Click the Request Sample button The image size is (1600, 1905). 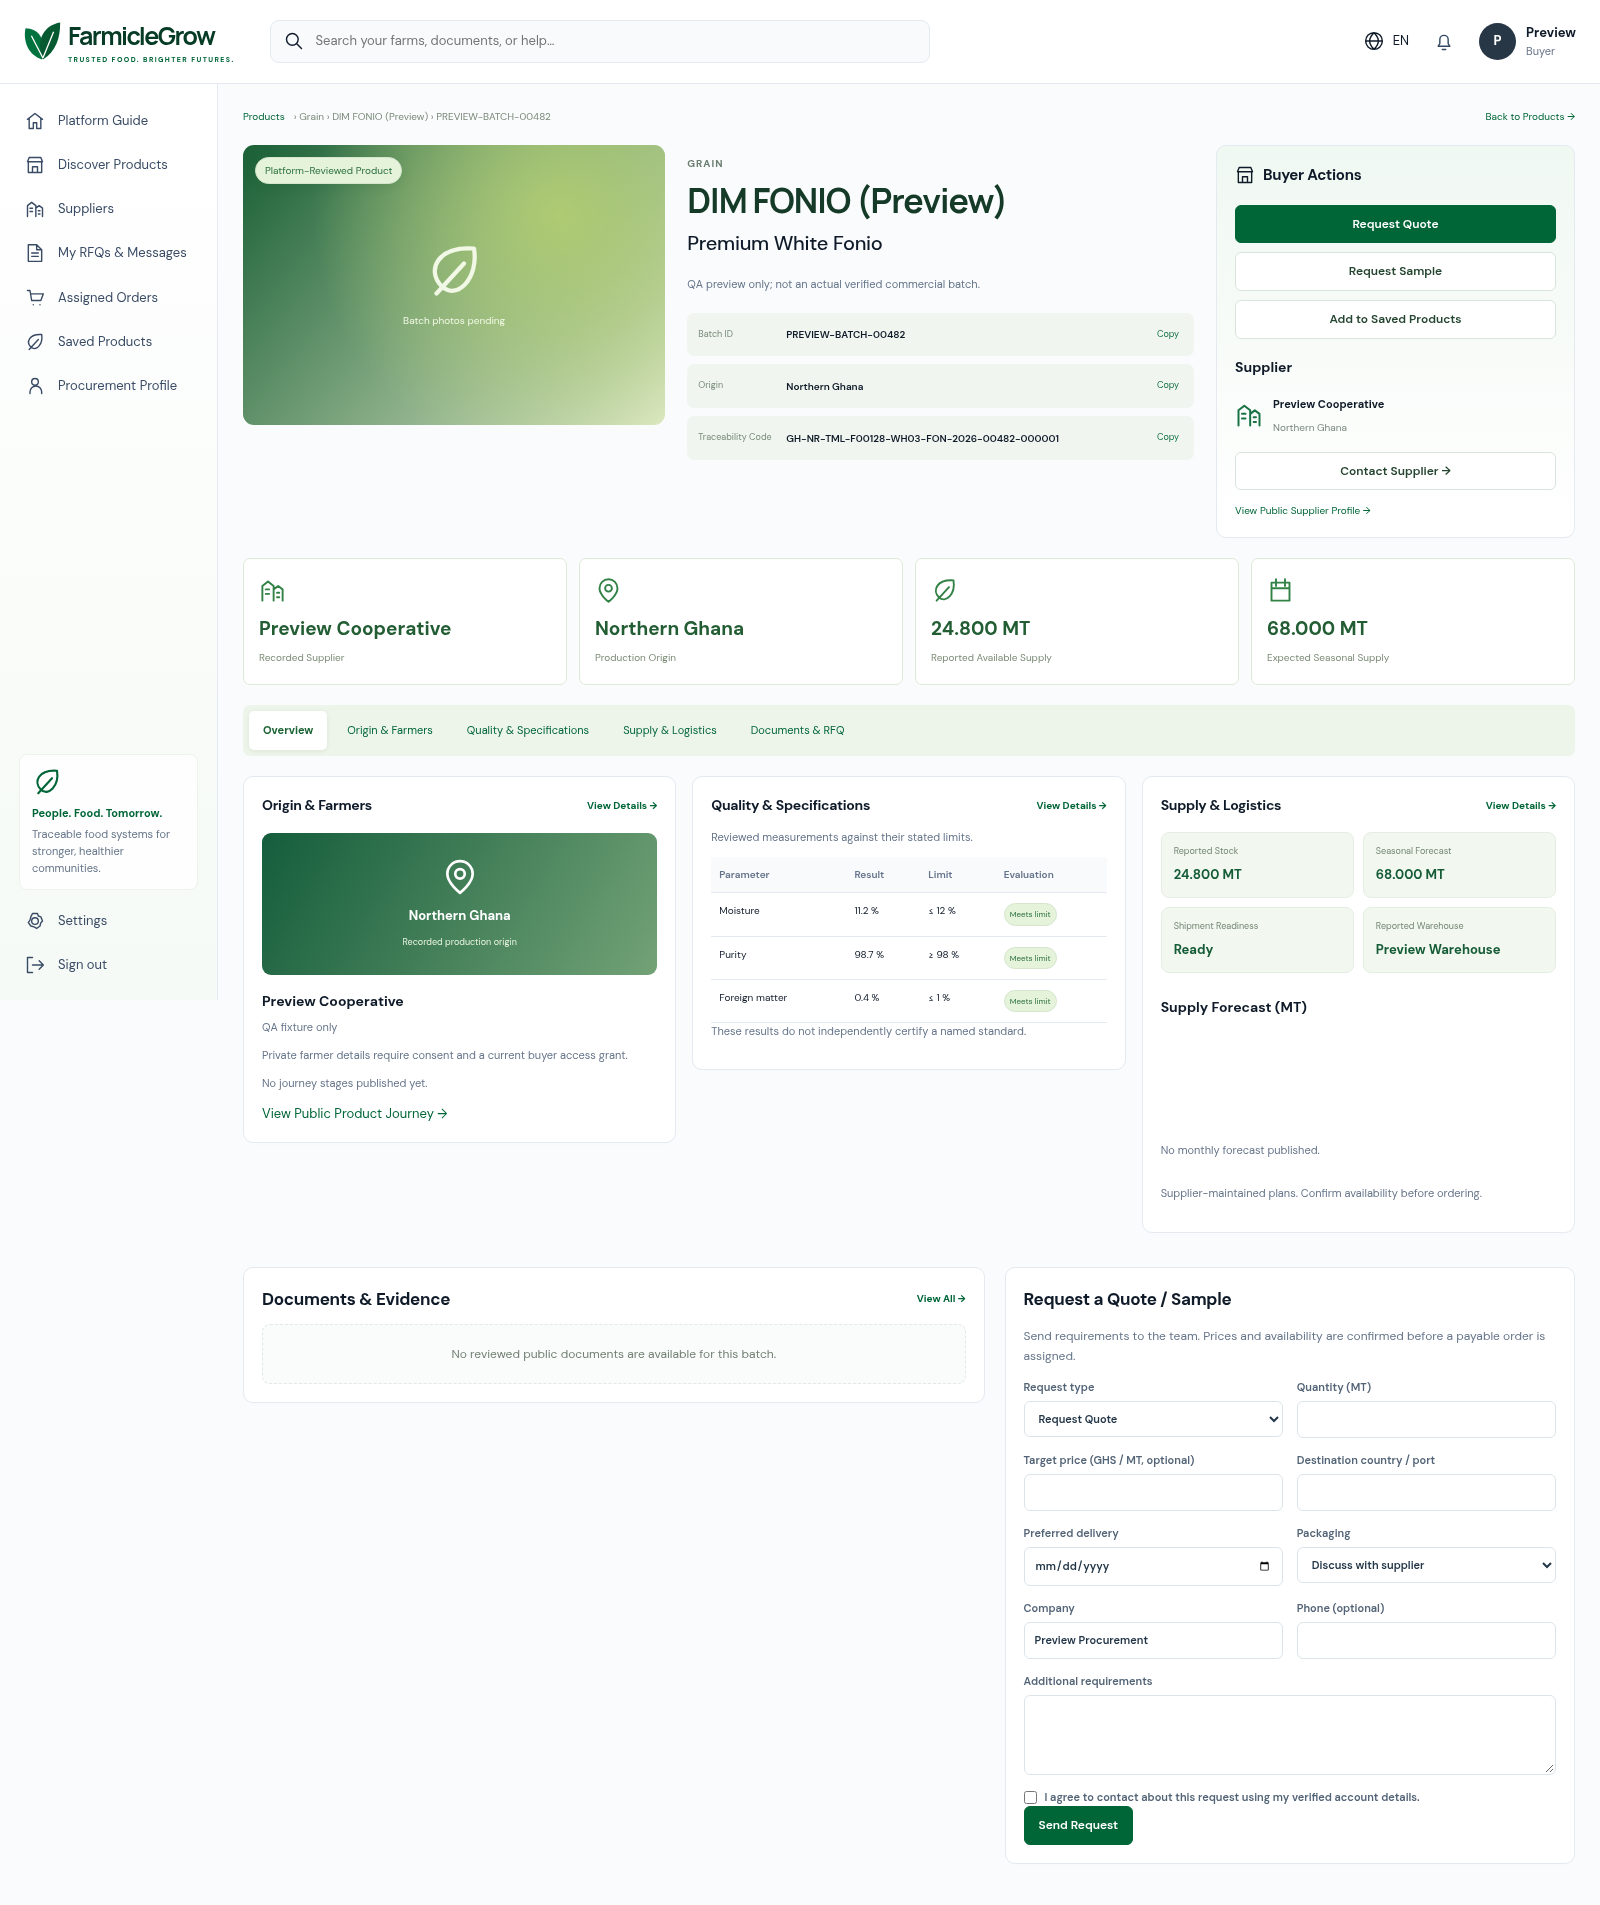1395,271
